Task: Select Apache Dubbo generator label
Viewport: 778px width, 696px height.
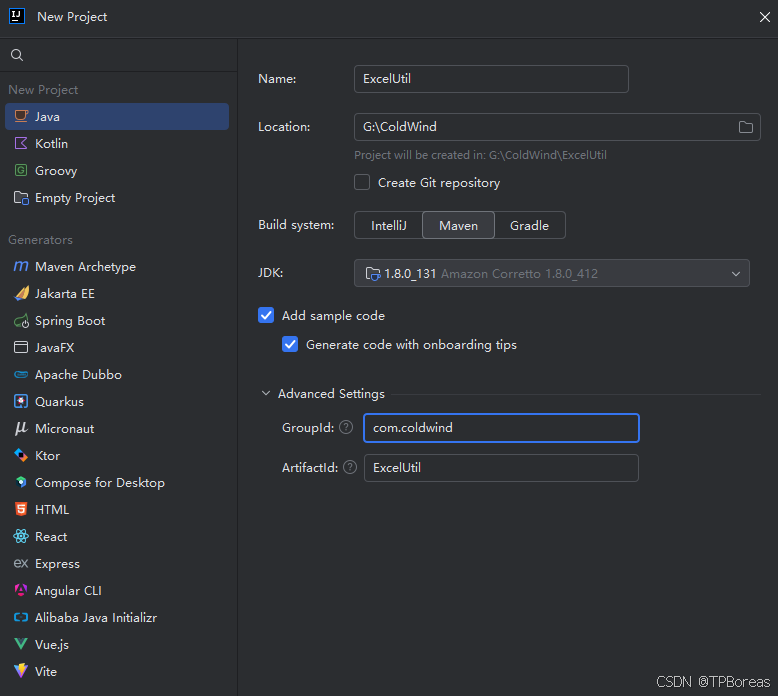Action: 78,375
